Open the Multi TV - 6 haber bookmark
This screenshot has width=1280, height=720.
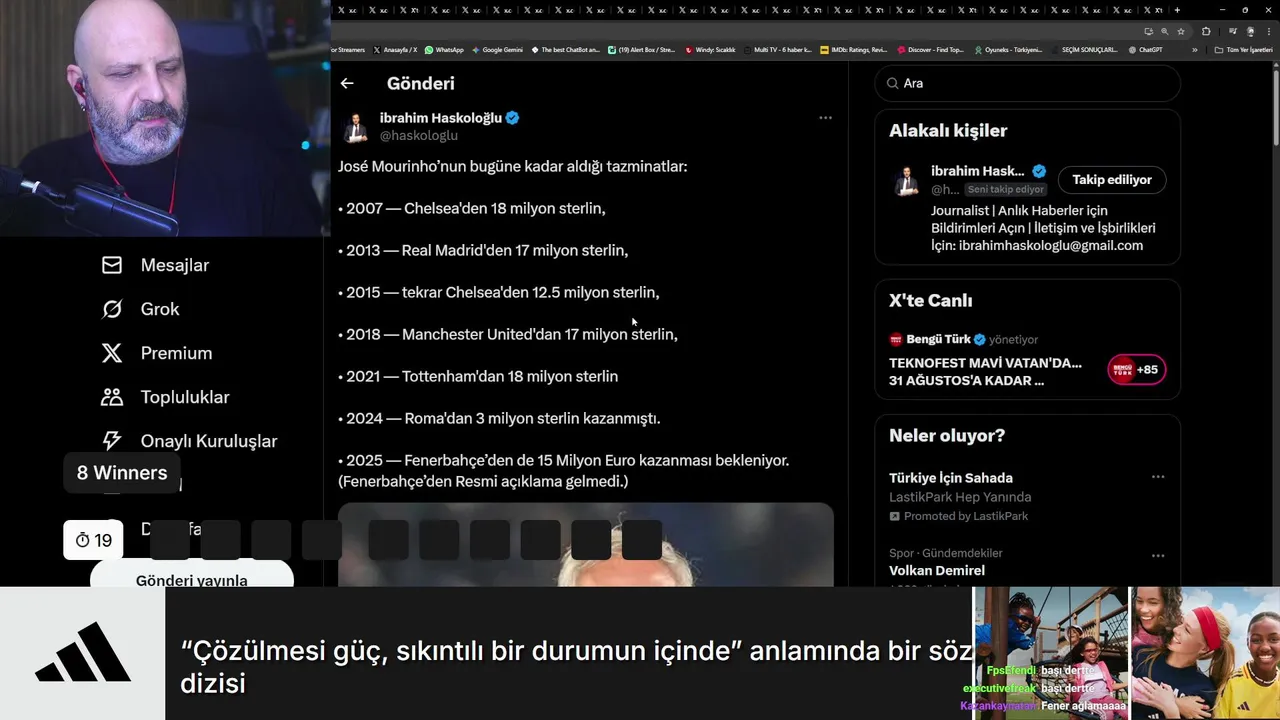(x=777, y=50)
